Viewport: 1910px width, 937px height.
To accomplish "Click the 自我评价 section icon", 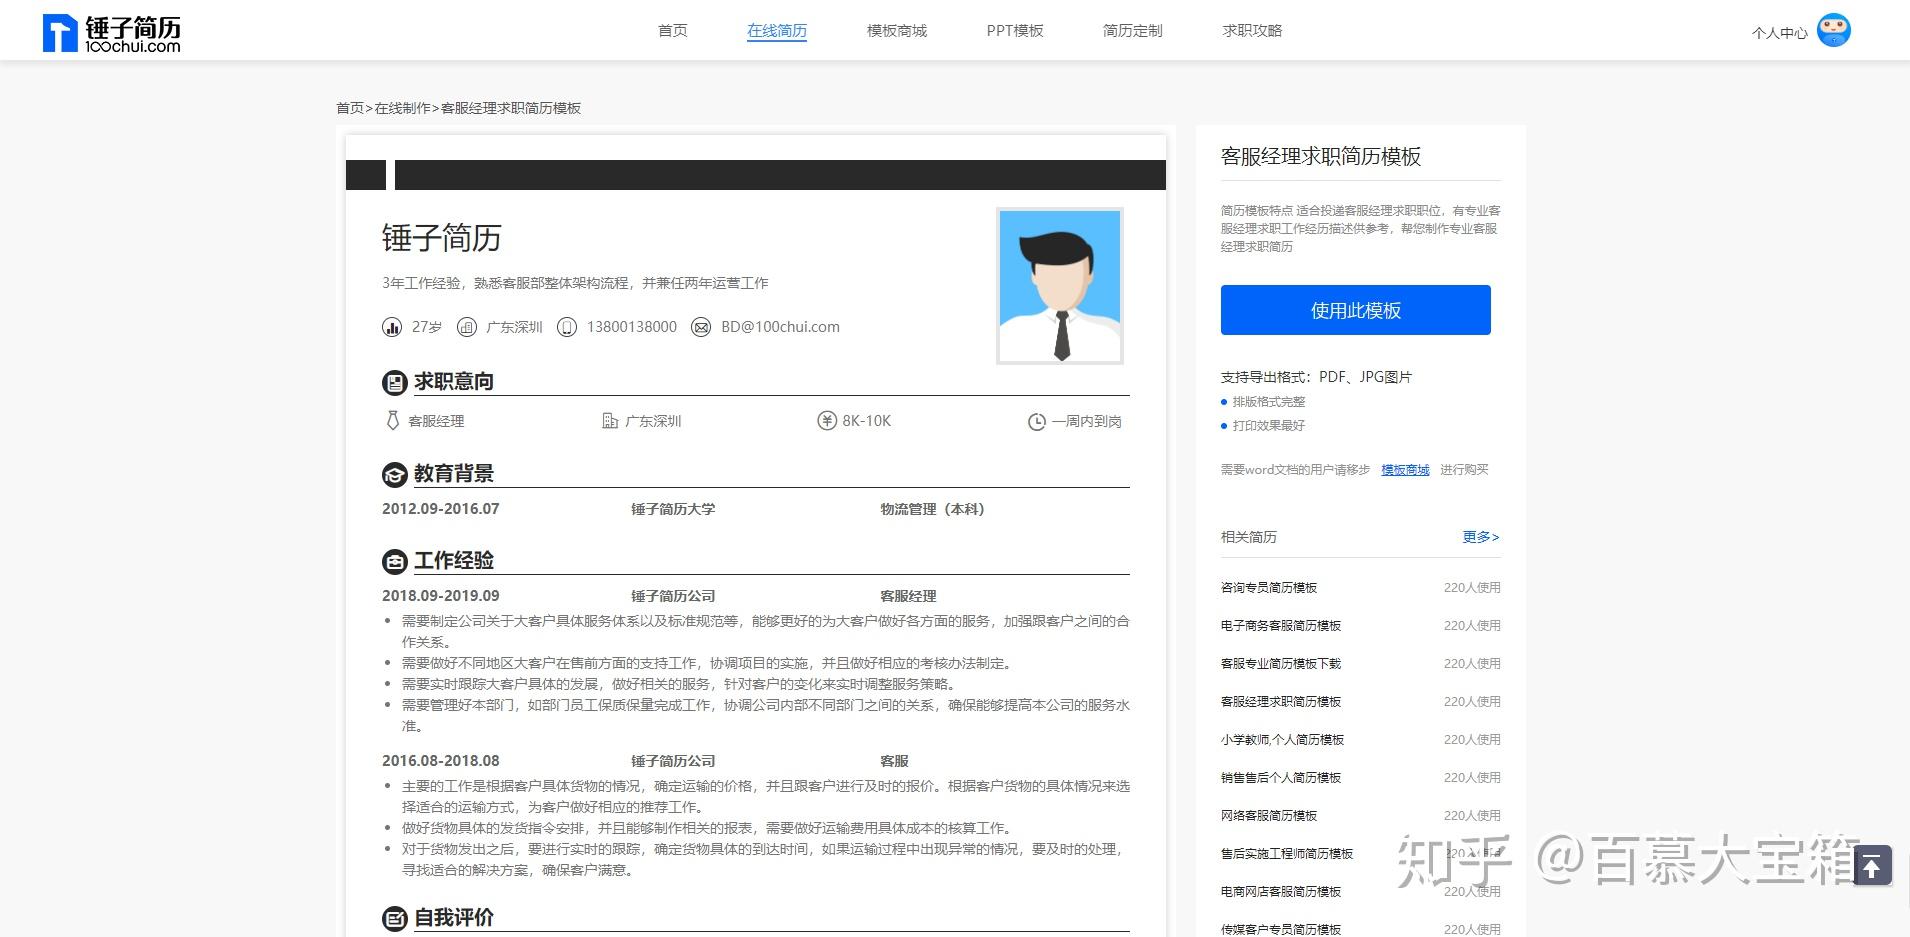I will [395, 918].
